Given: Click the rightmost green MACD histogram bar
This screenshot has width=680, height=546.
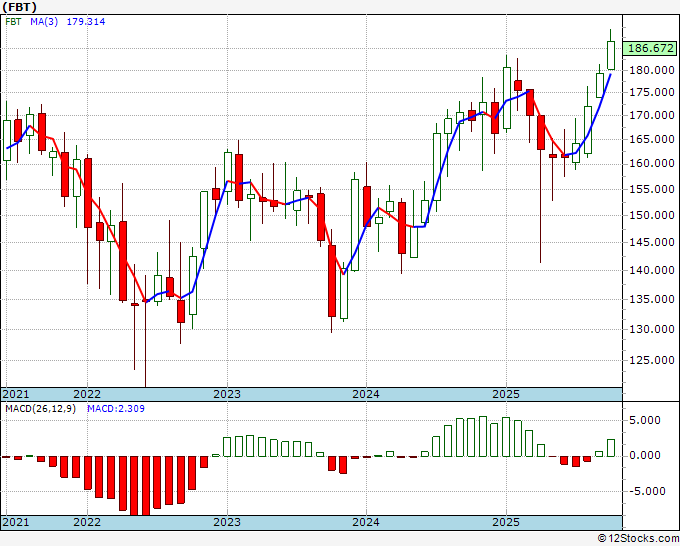Looking at the screenshot, I should 611,448.
